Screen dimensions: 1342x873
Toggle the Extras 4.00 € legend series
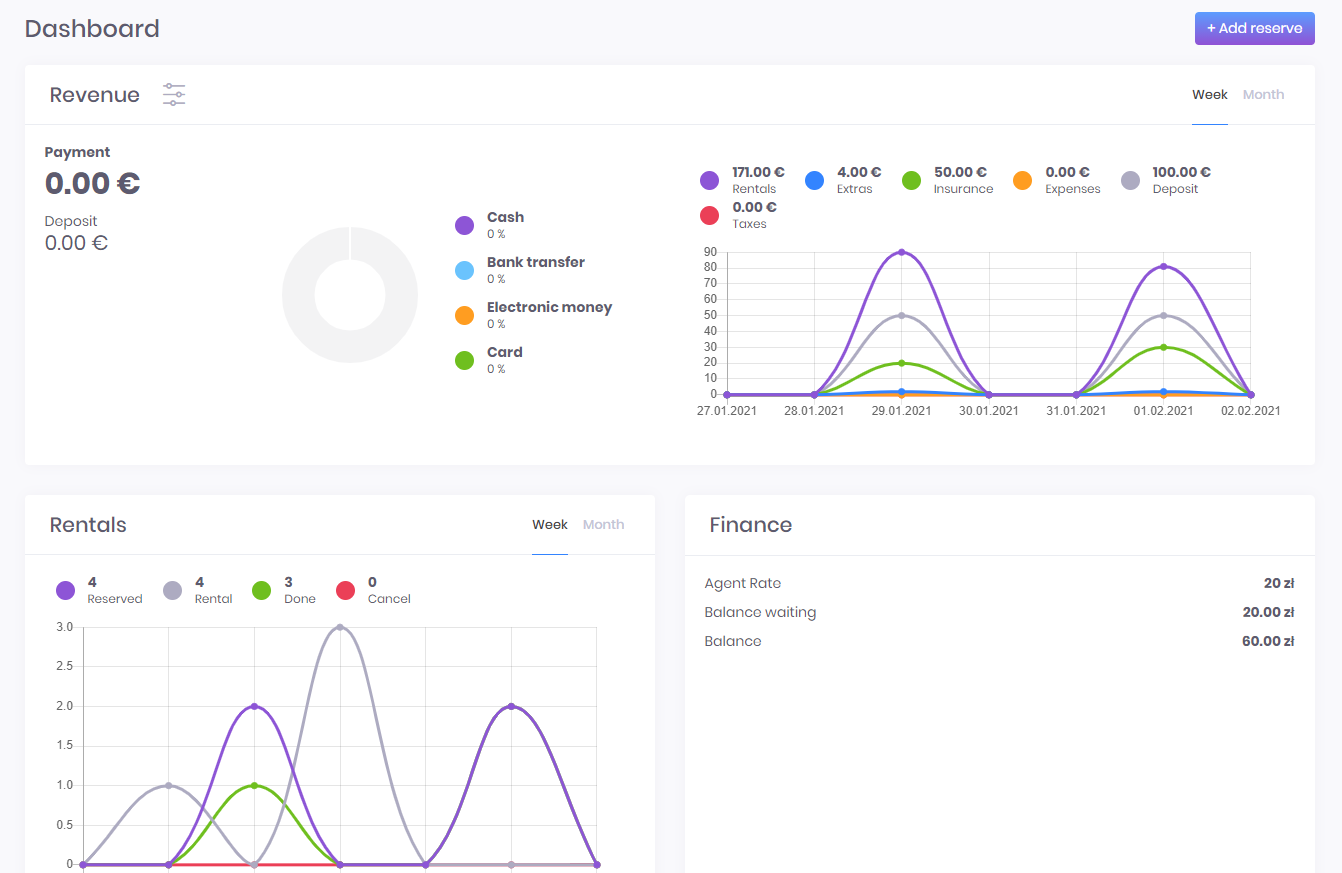843,180
